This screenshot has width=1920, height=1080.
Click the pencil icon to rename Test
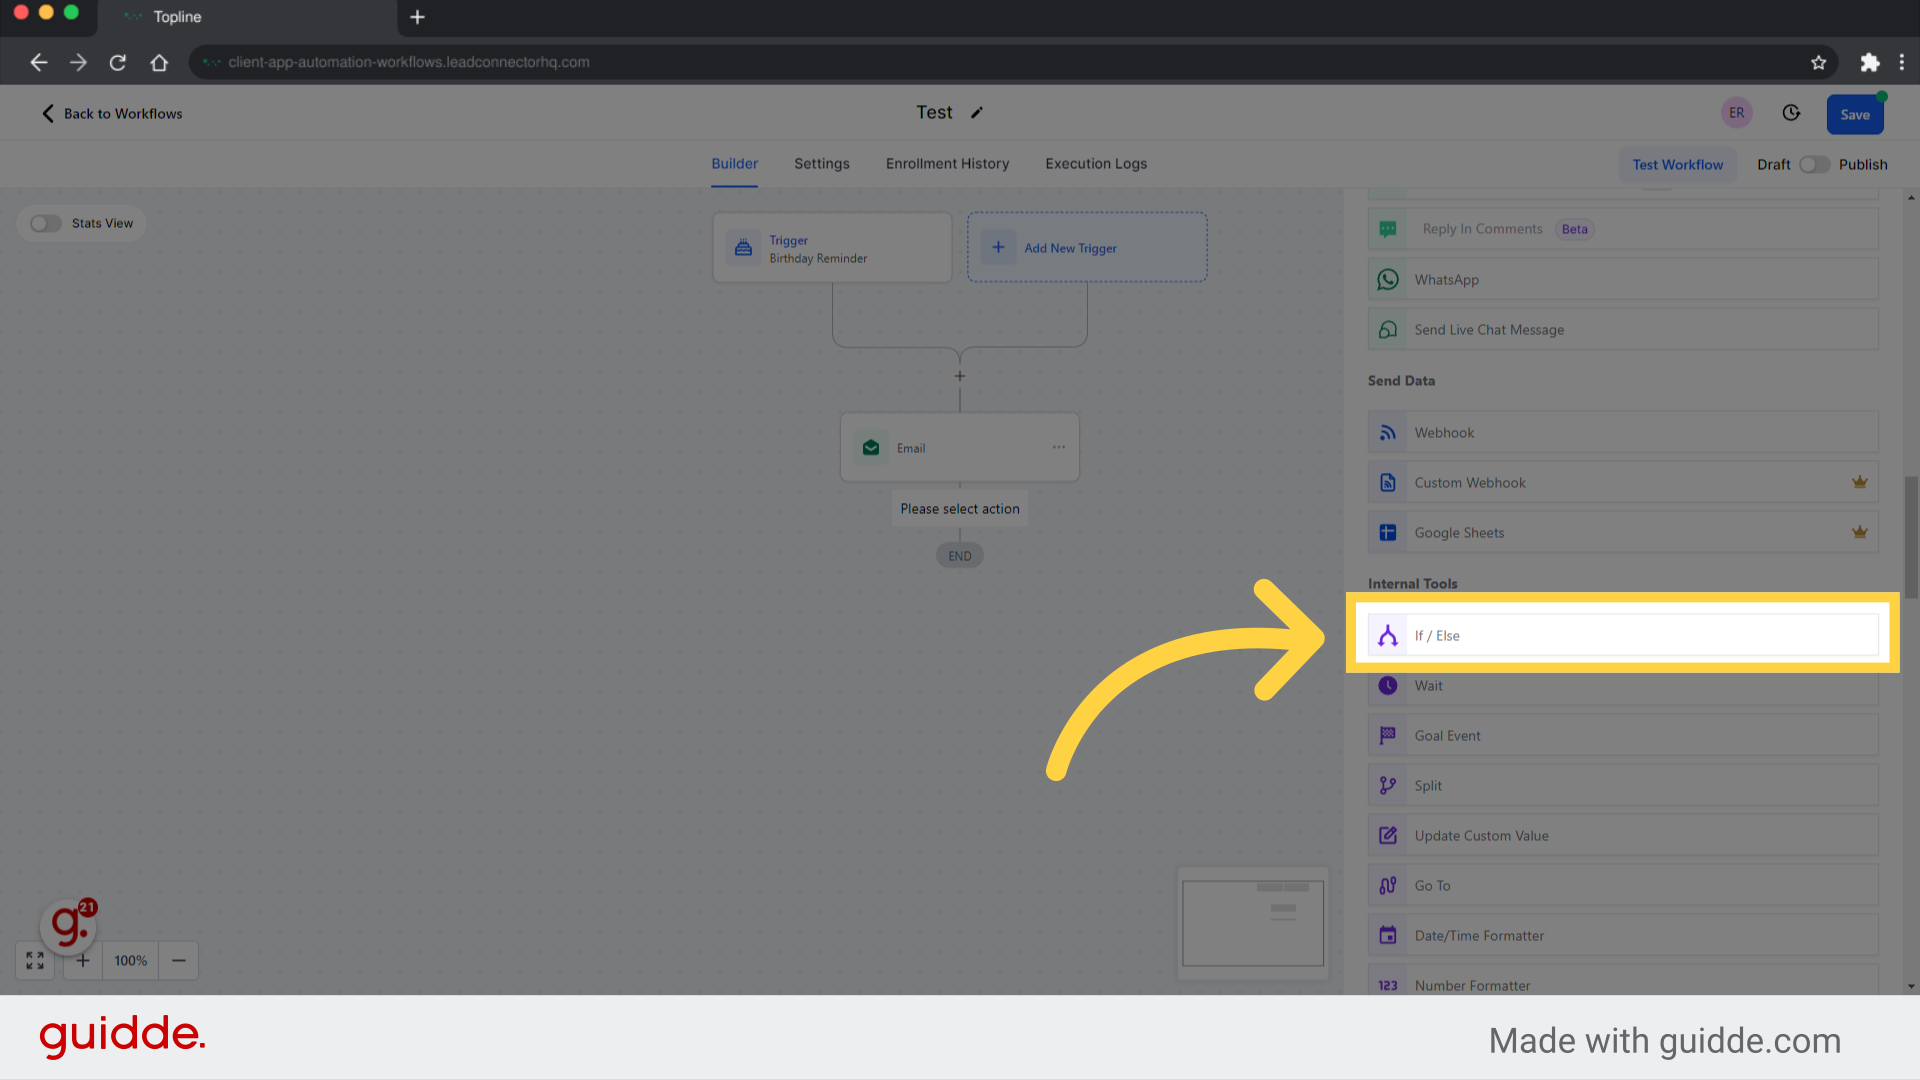[977, 113]
